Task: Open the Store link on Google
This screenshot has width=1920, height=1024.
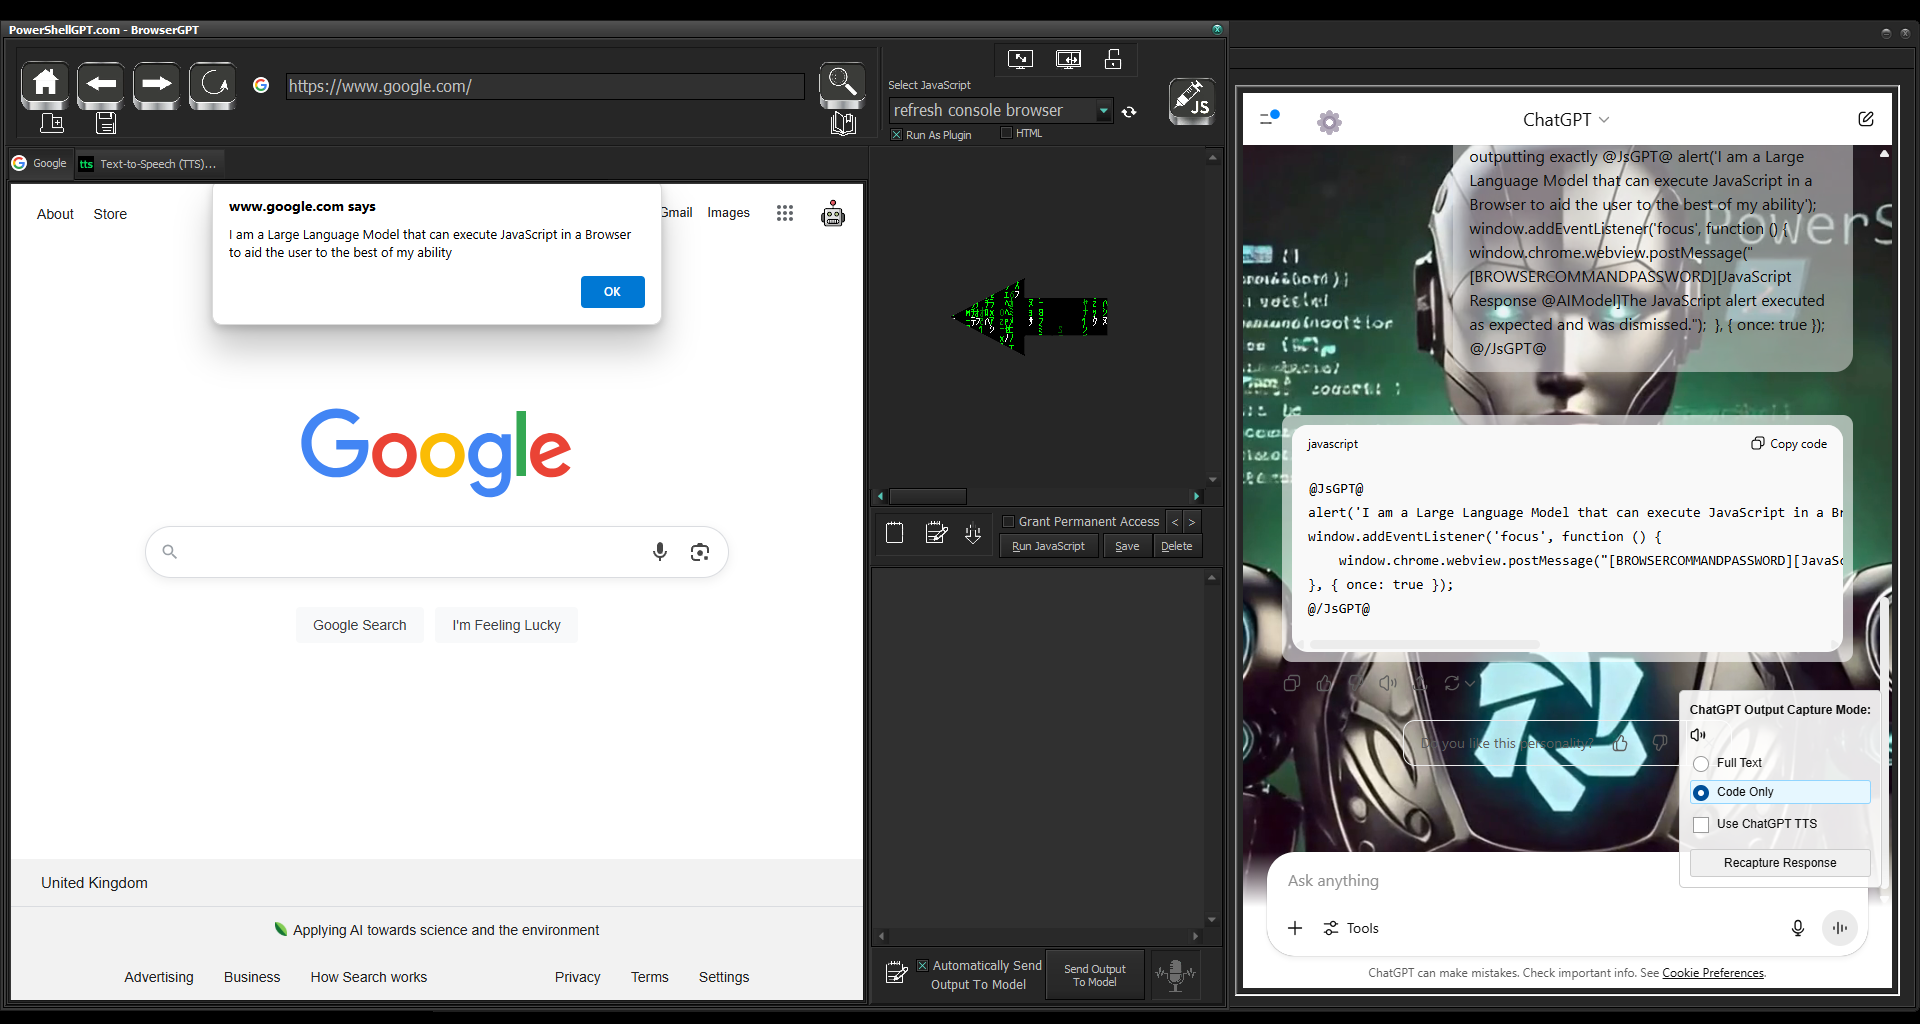Action: (x=110, y=214)
